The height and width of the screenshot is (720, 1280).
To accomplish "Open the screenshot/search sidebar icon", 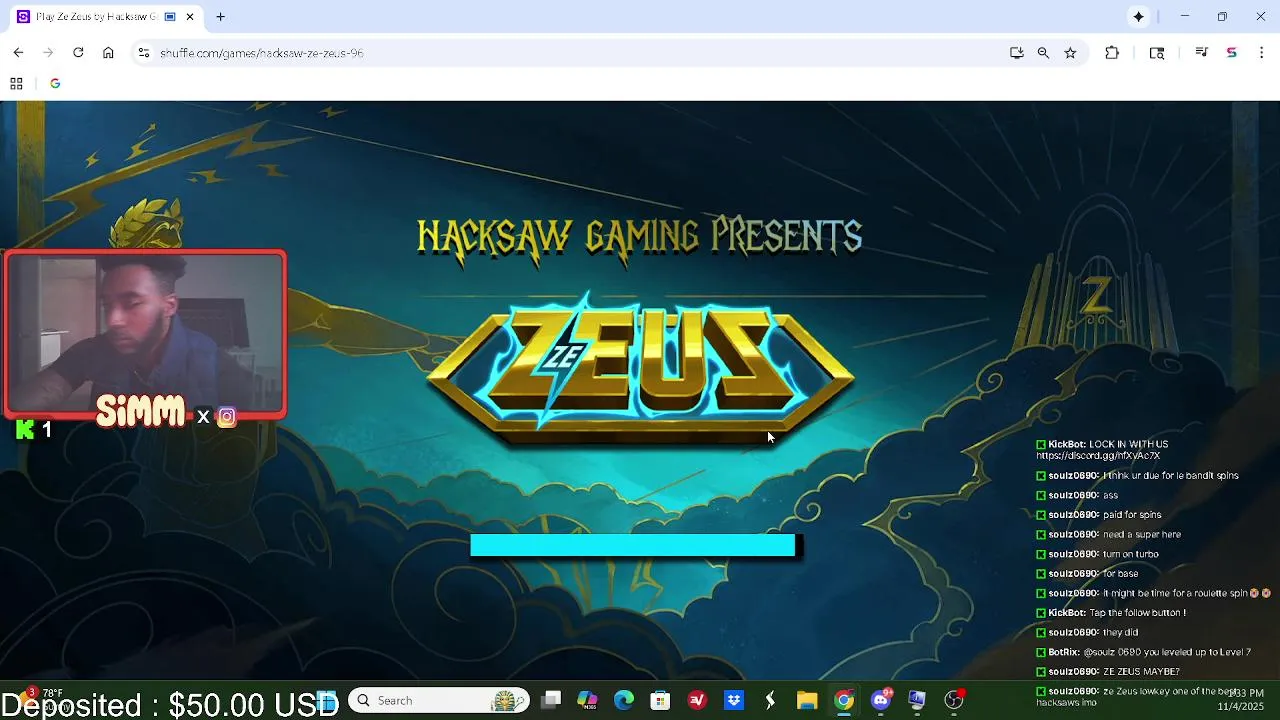I will pos(1157,53).
